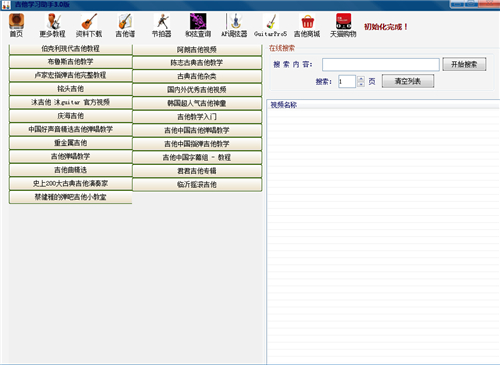Open 临沂摇滚吉他 tutorial category
This screenshot has width=500, height=365.
click(197, 185)
